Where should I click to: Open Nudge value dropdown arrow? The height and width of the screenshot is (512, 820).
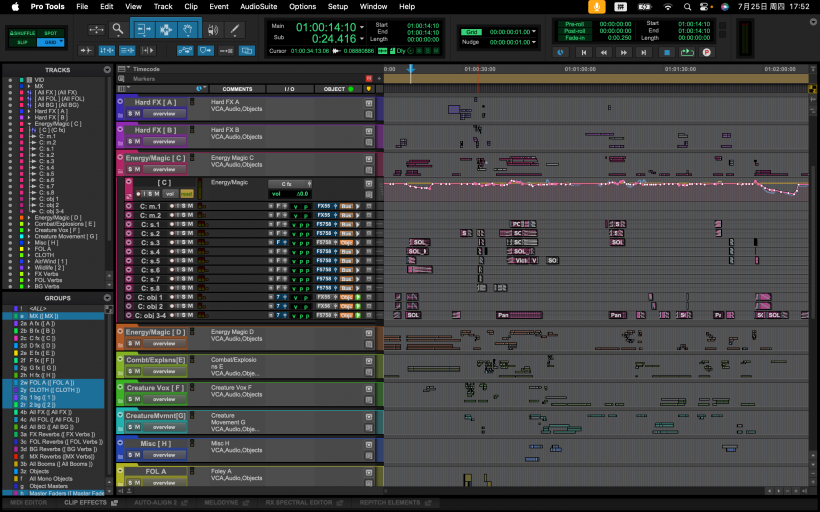[x=533, y=42]
